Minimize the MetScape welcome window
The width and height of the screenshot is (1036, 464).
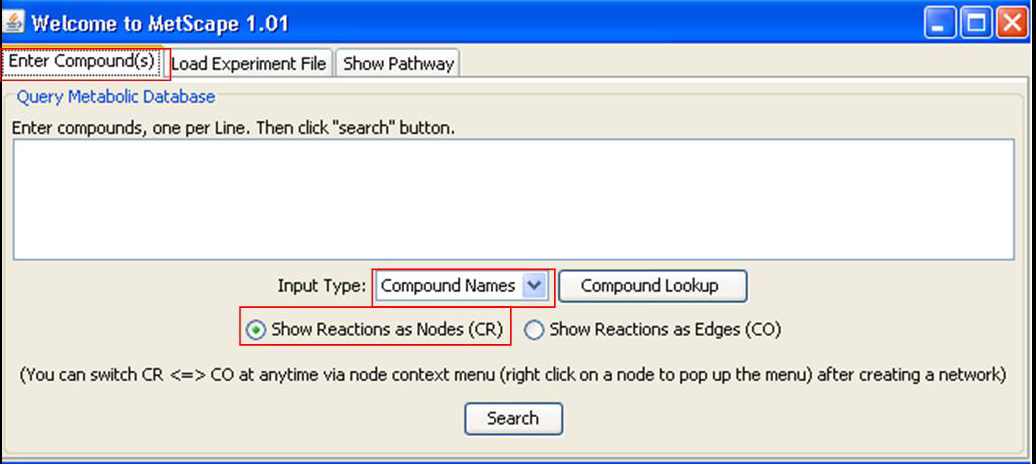[x=940, y=25]
